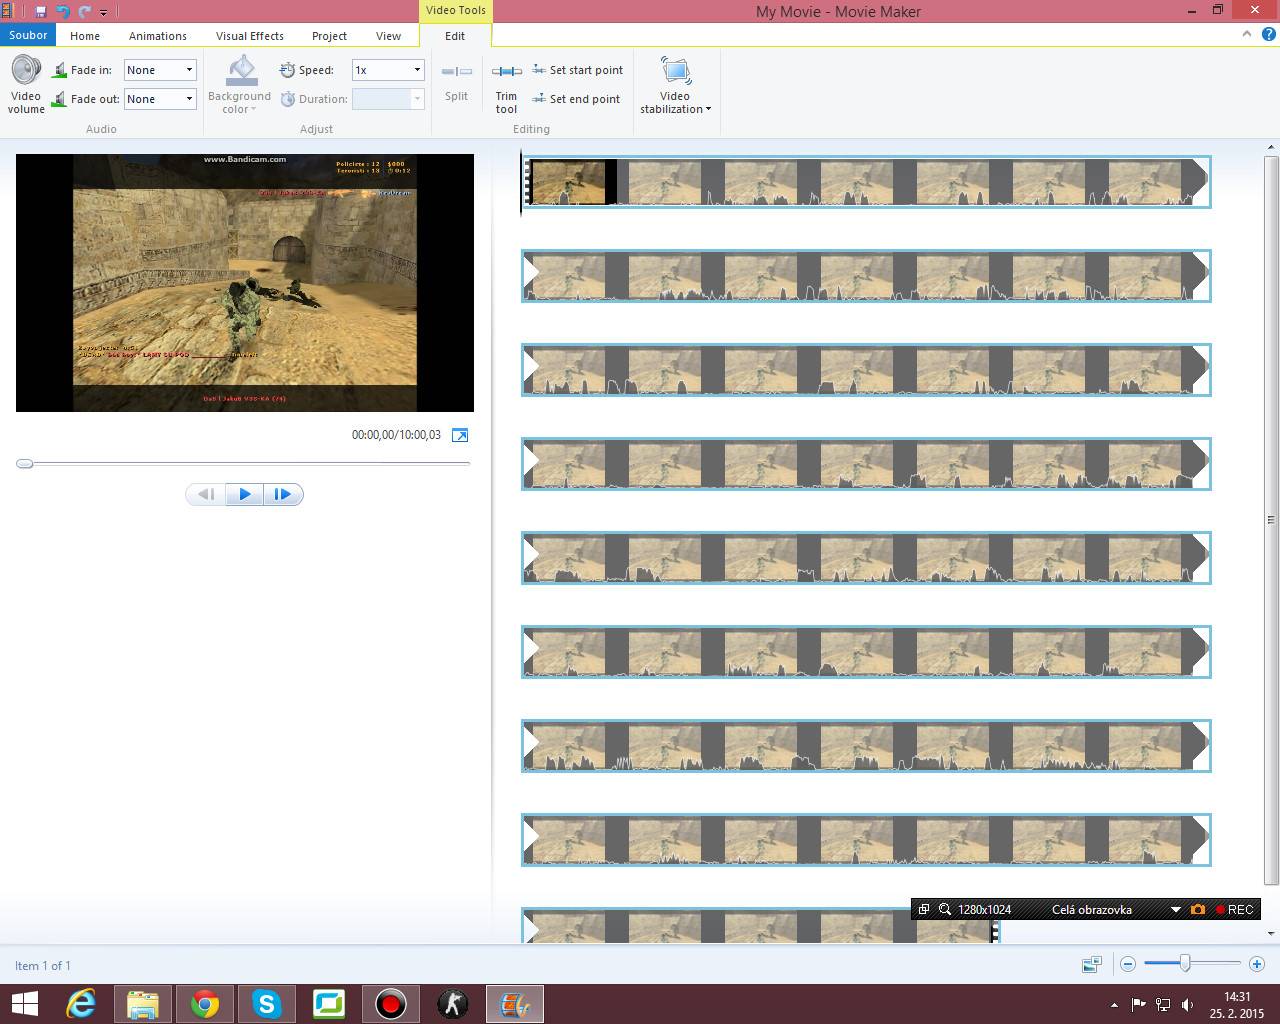Open Video stabilization options

coord(676,85)
